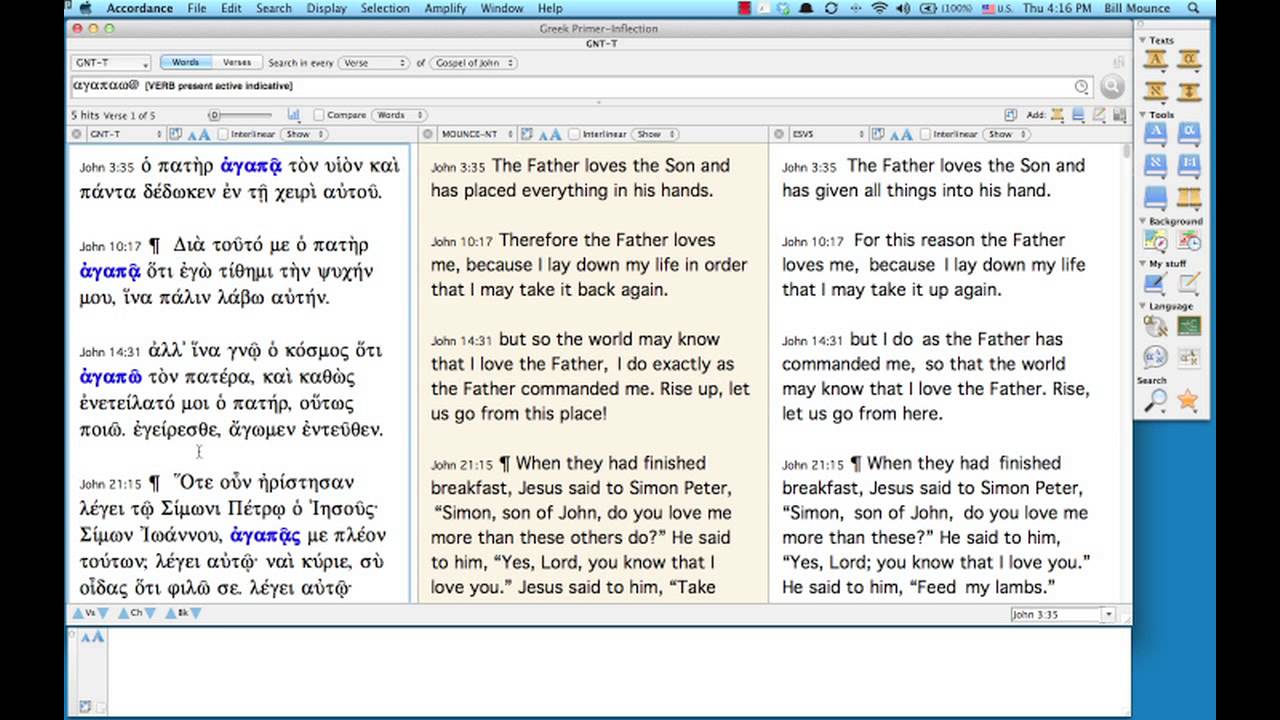The height and width of the screenshot is (720, 1280).
Task: Click the speech bubble icon in Language
Action: point(1156,357)
